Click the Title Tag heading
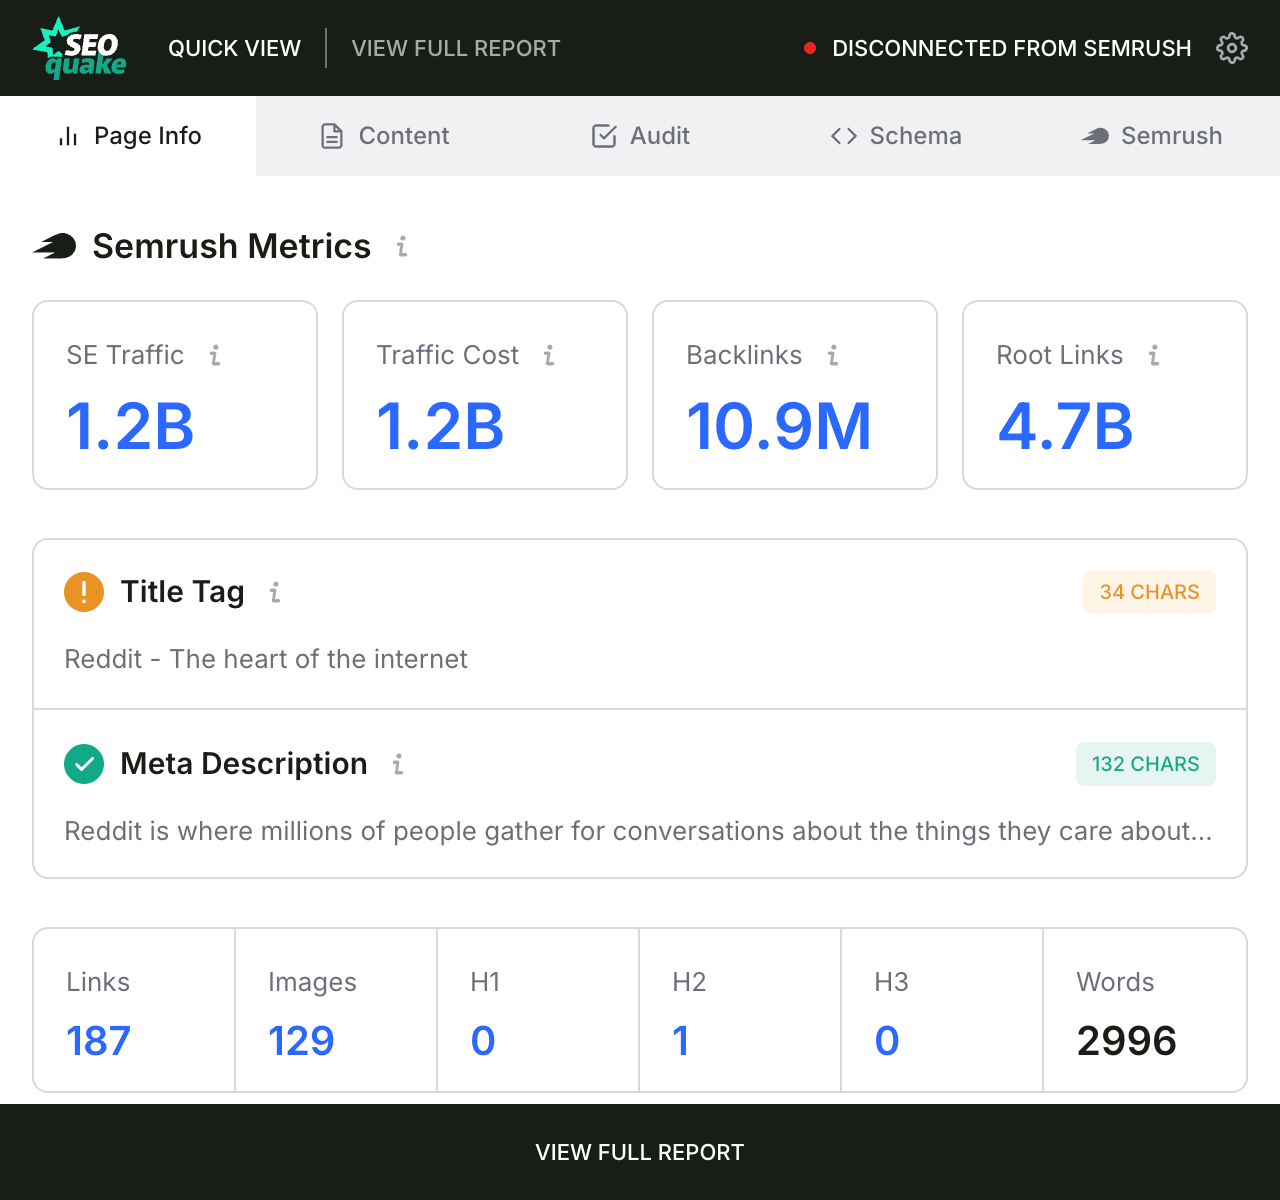This screenshot has width=1280, height=1200. (x=182, y=592)
